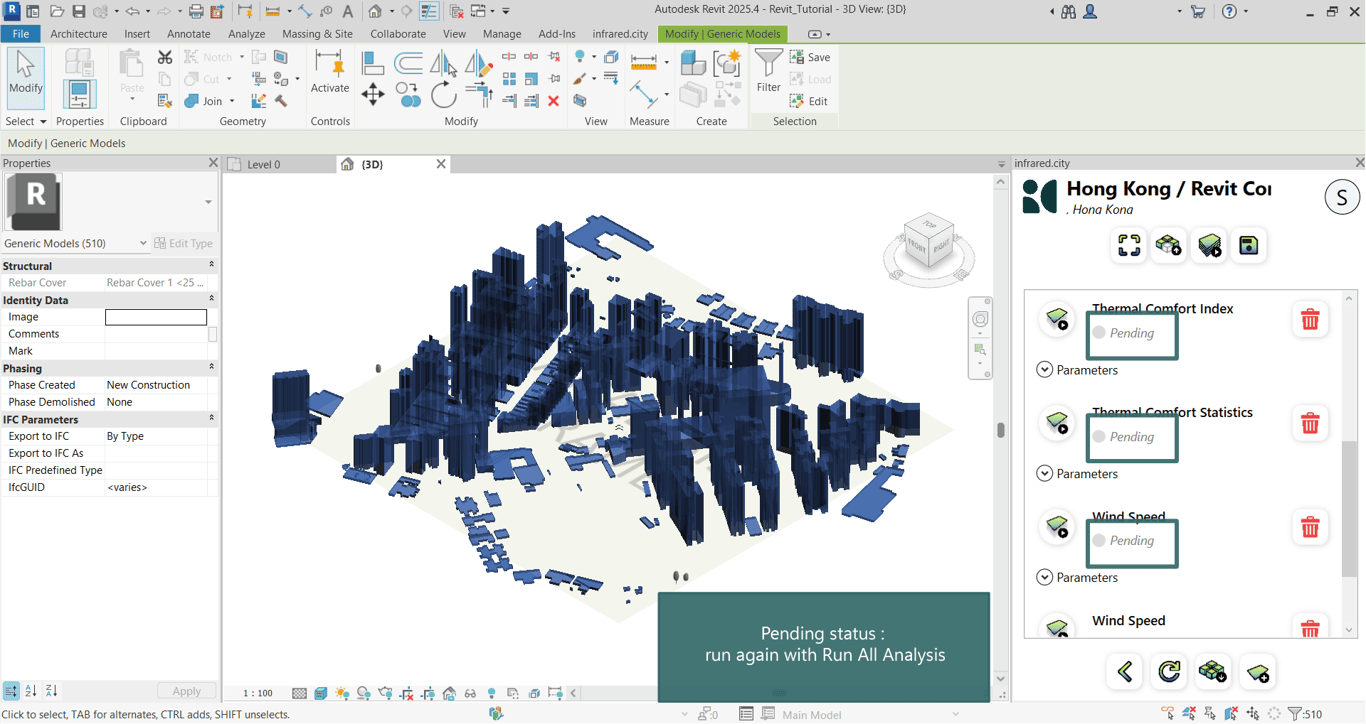Edit the saved selection set
The width and height of the screenshot is (1366, 724).
pos(810,101)
